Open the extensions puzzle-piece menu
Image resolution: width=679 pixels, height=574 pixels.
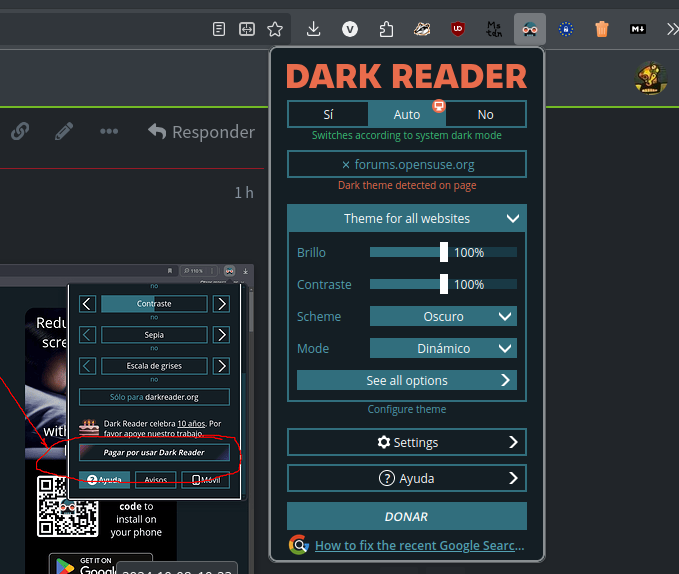click(x=386, y=29)
